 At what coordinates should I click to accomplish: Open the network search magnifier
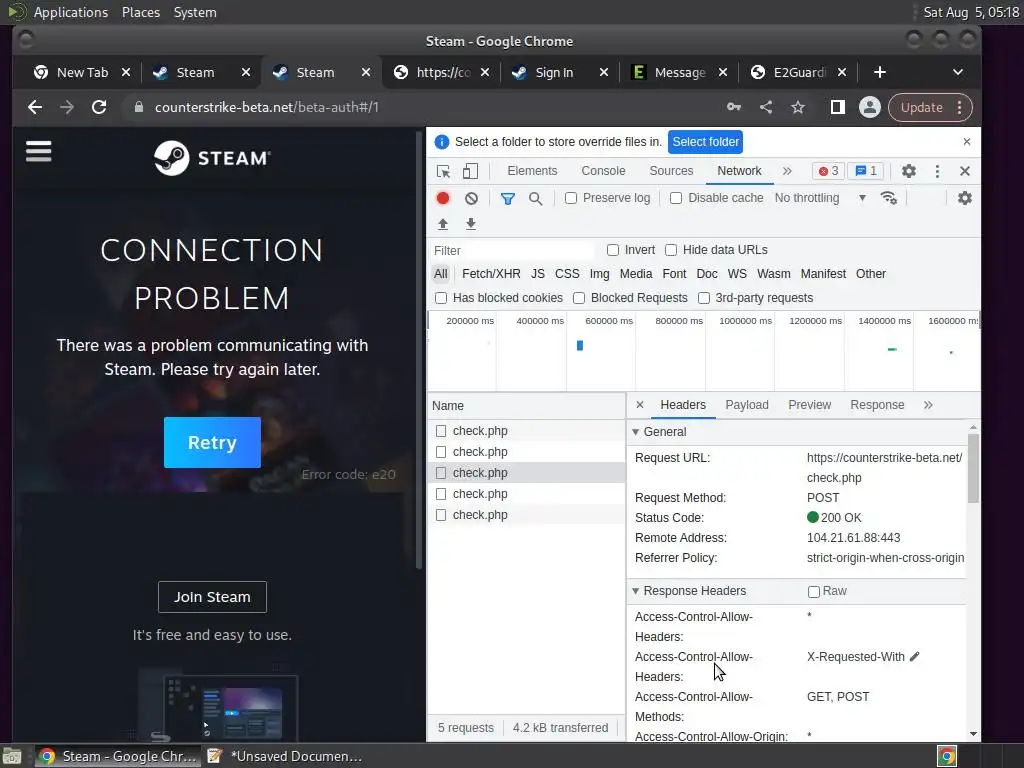point(536,198)
